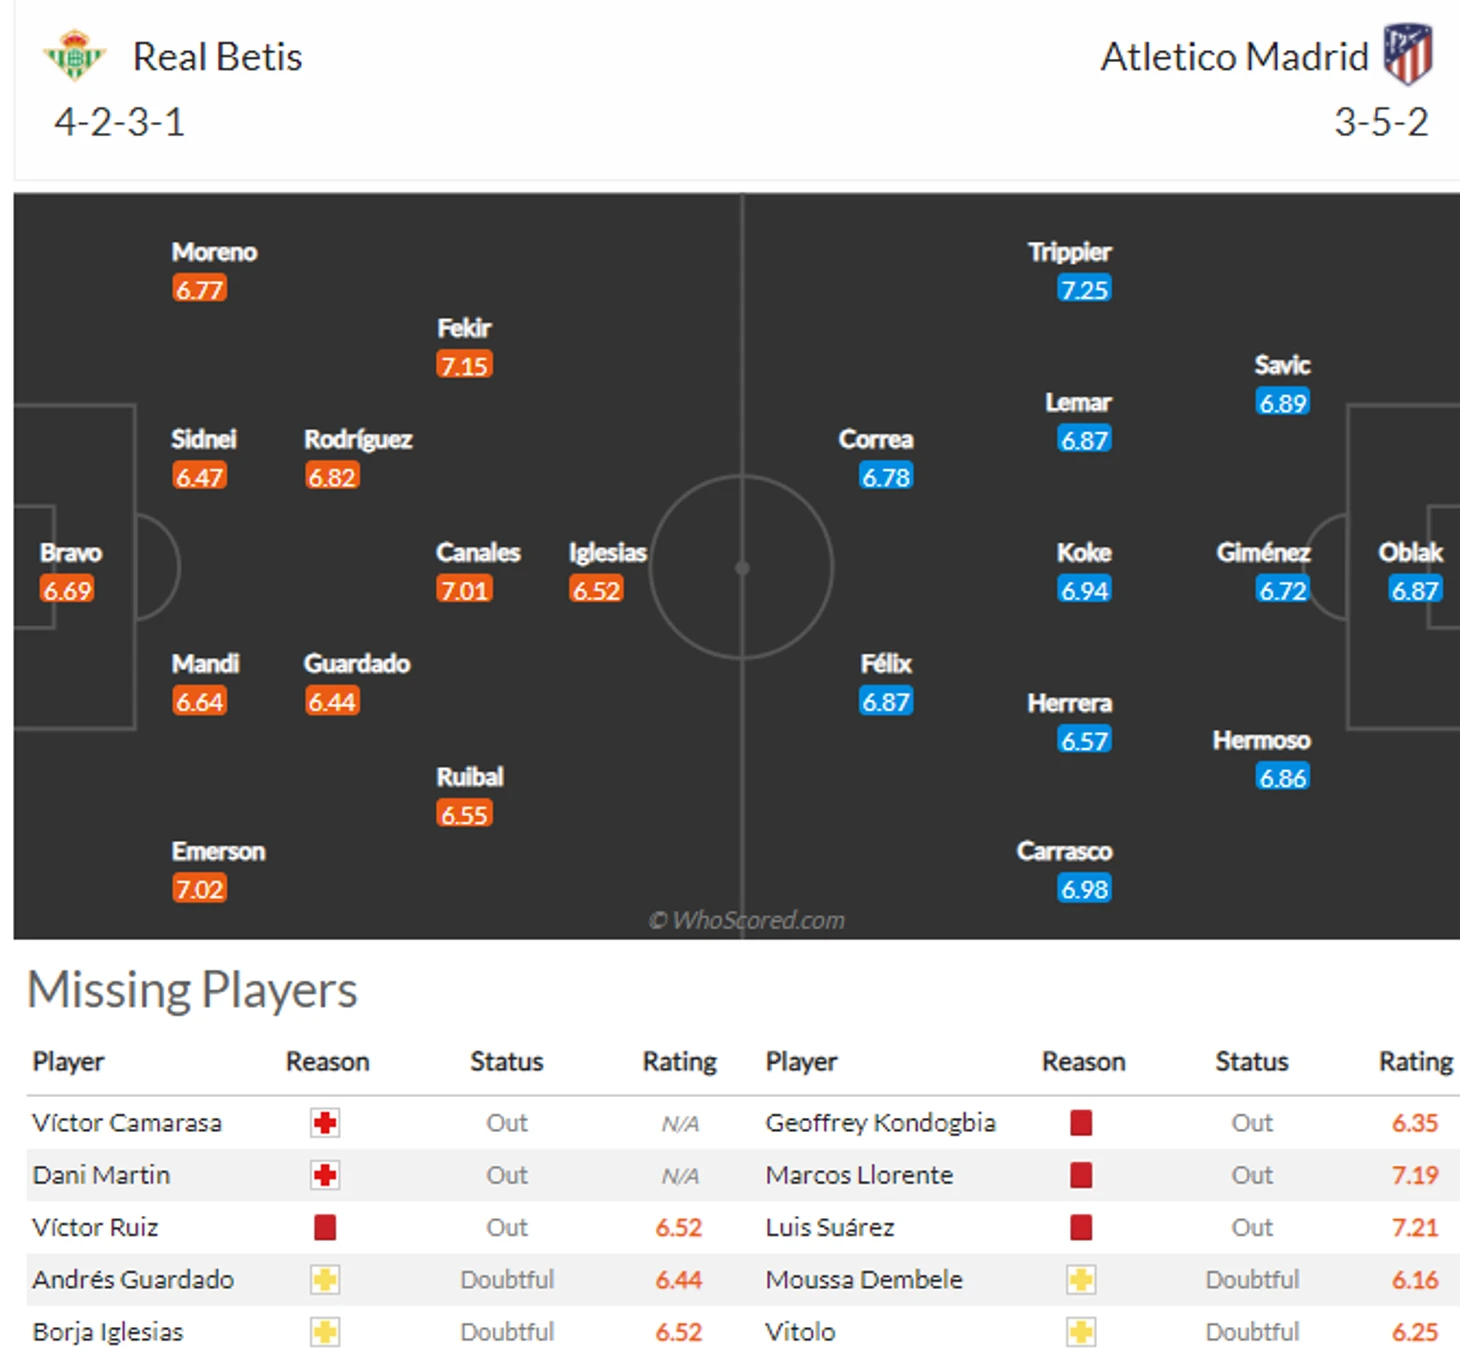This screenshot has height=1351, width=1460.
Task: Select Fekir on the pitch lineup
Action: coord(464,328)
